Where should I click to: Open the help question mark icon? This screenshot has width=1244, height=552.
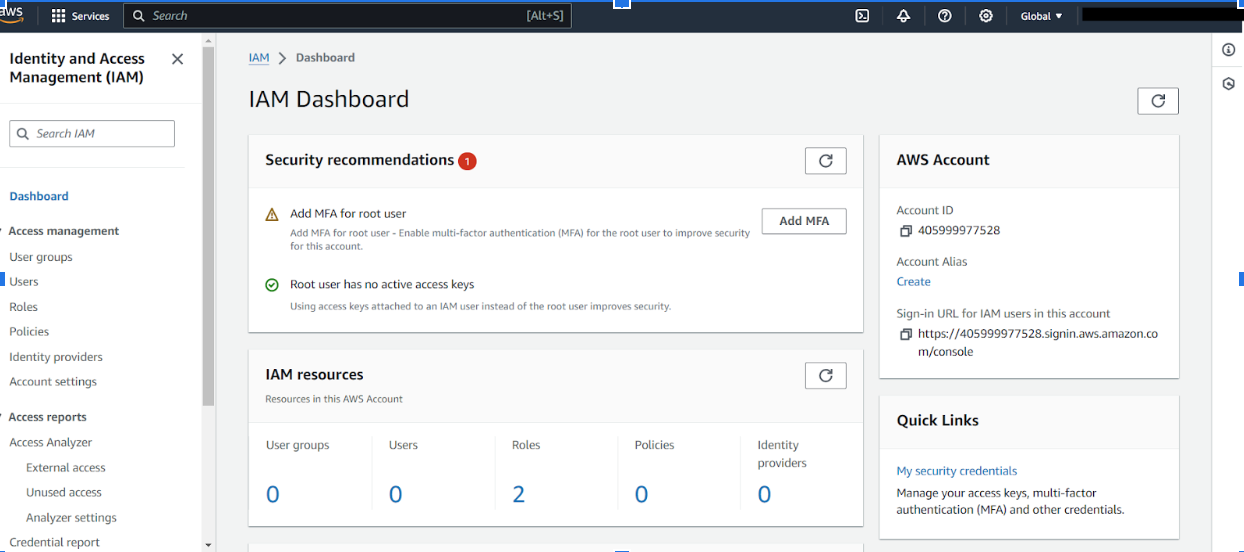pos(944,16)
